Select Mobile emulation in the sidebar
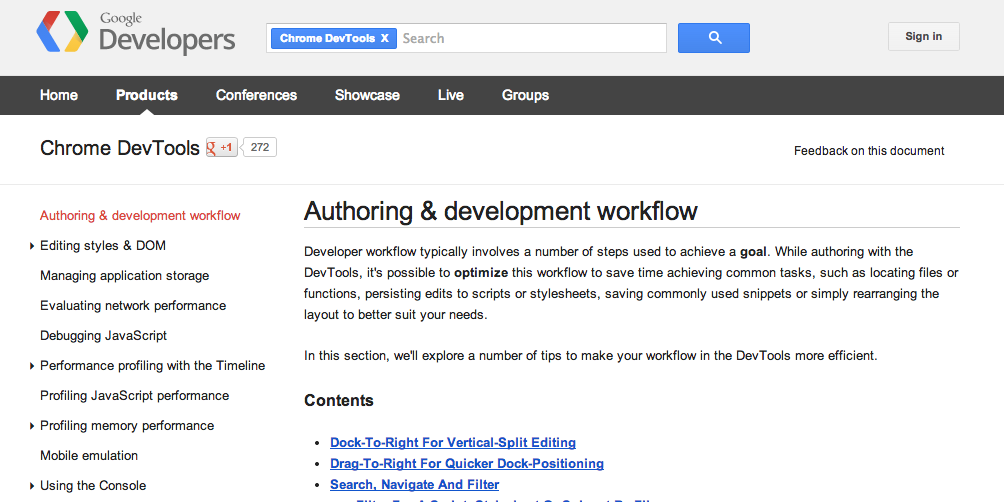1004x502 pixels. pos(89,455)
